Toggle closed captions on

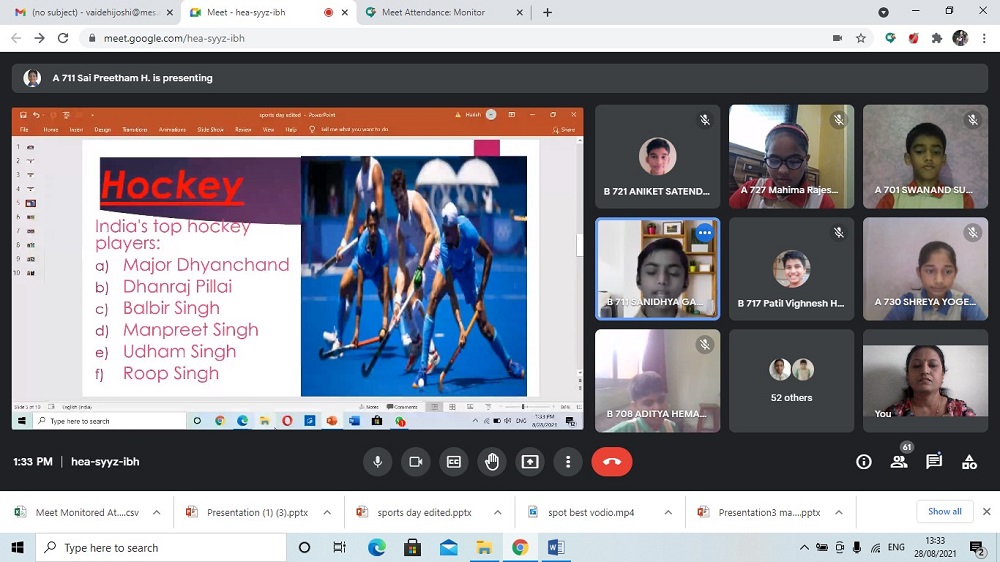coord(454,462)
